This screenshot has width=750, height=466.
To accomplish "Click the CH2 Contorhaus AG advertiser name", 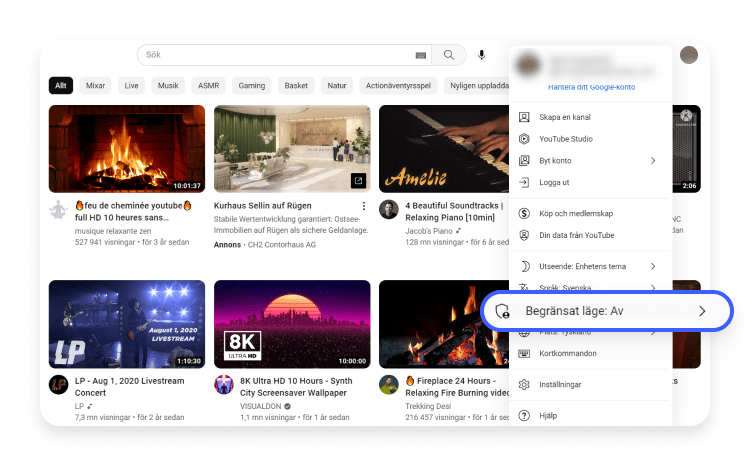I will 282,244.
